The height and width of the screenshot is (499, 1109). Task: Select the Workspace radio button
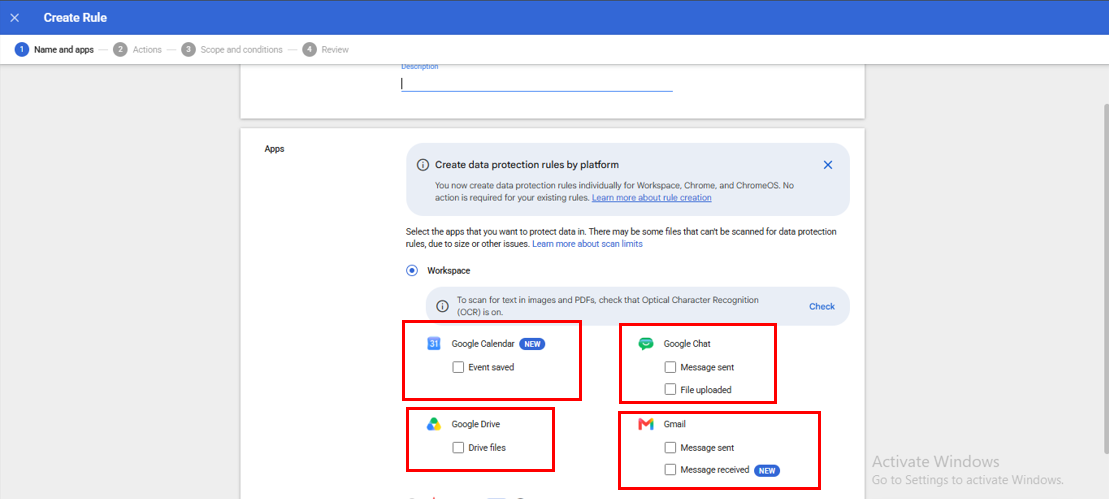point(412,271)
